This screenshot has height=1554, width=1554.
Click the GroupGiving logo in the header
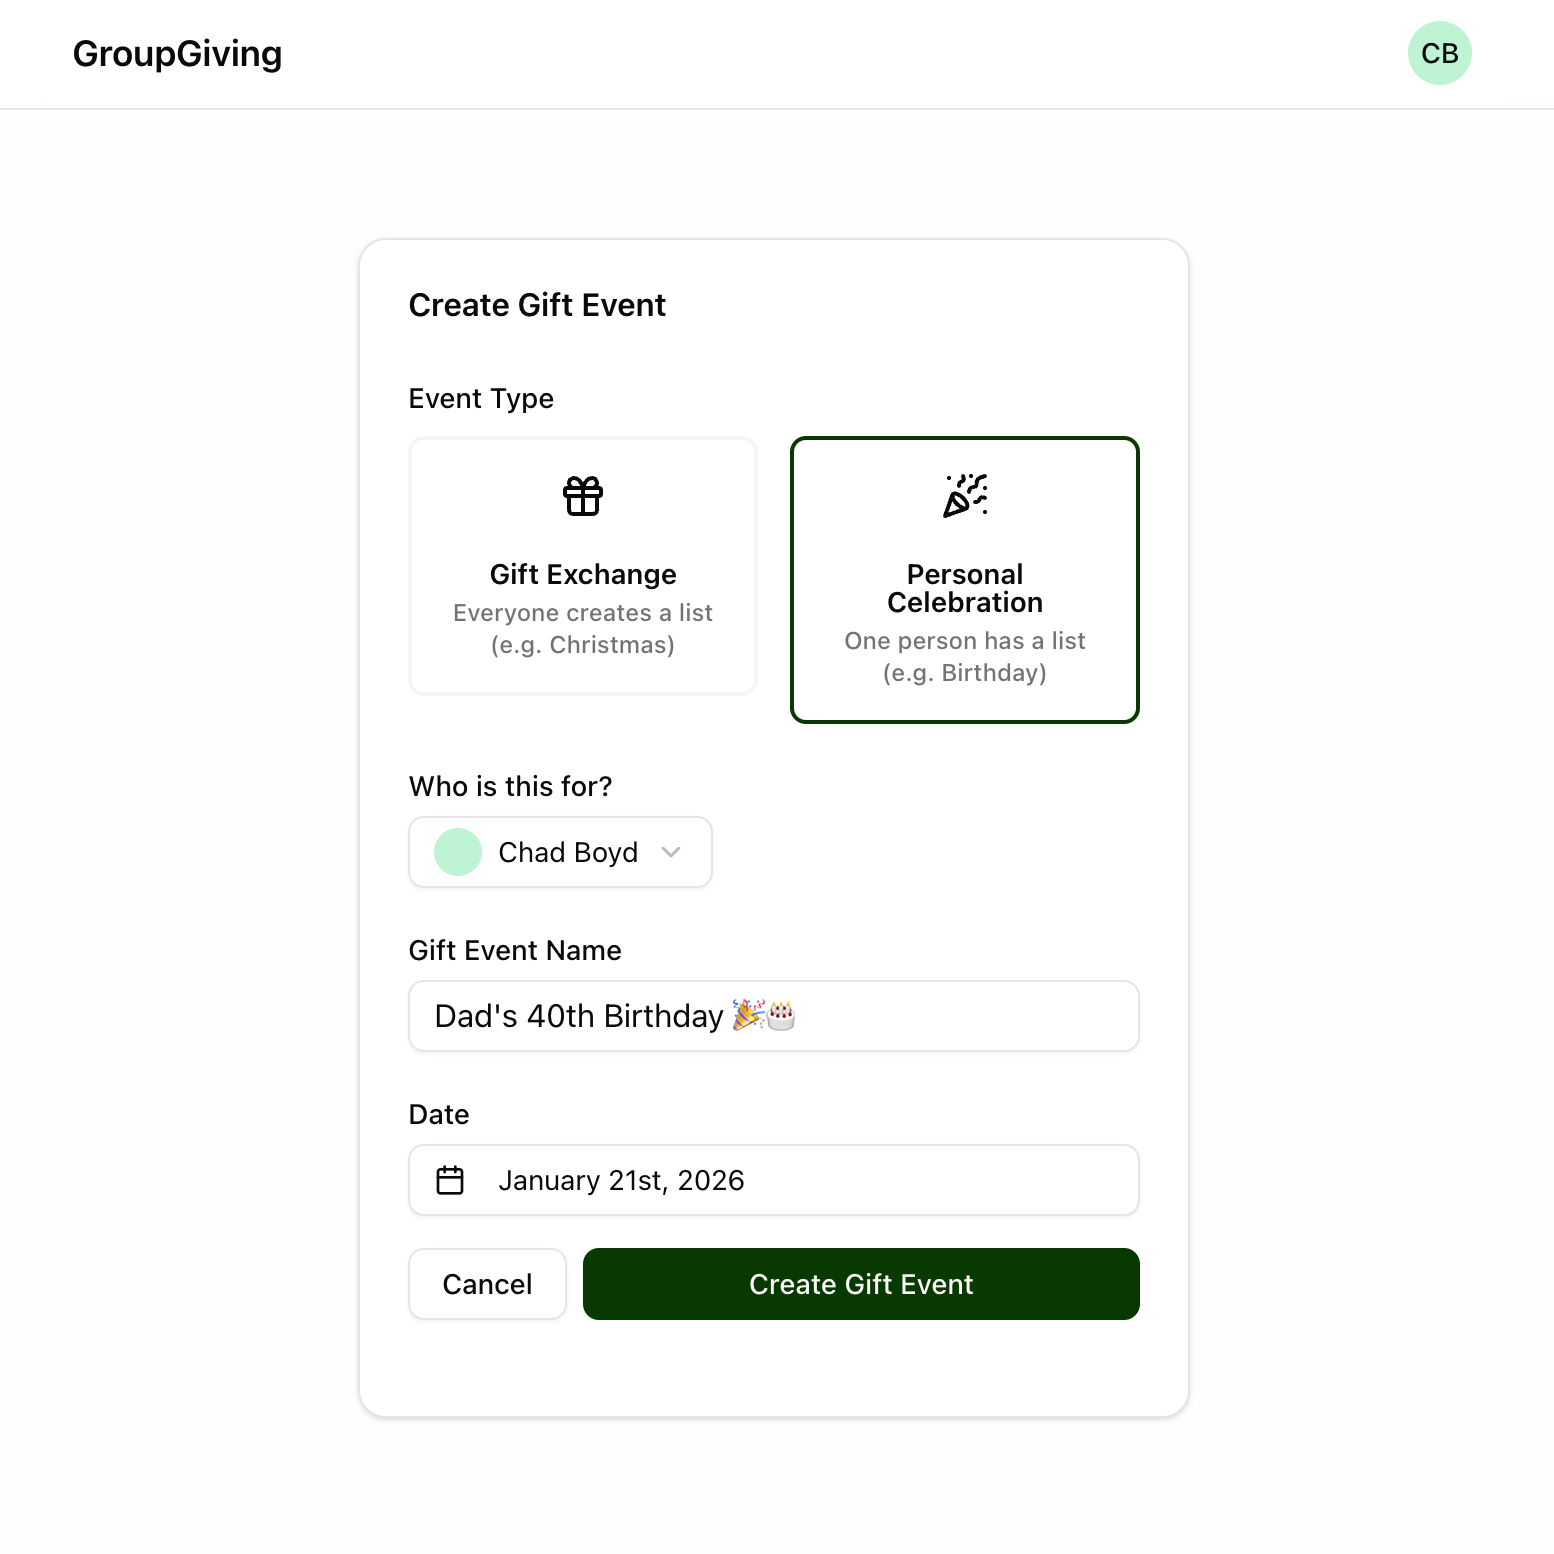pos(177,54)
